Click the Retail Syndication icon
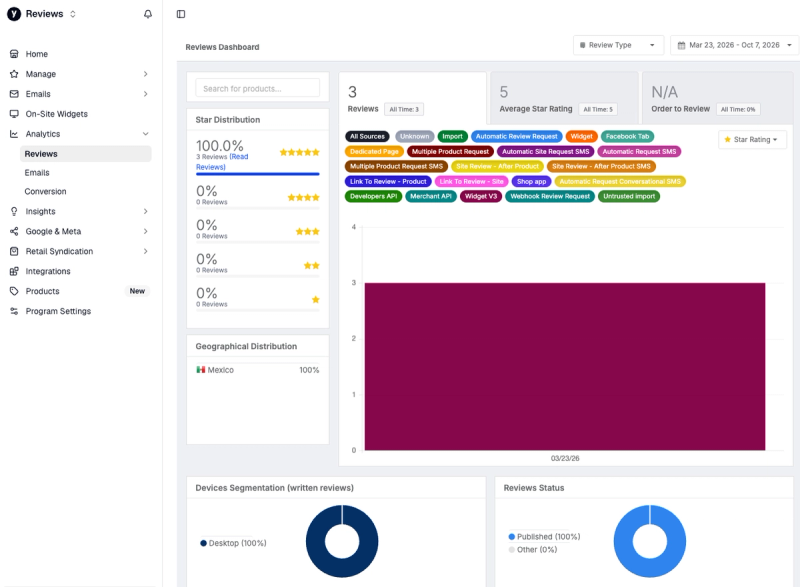This screenshot has height=587, width=800. [x=14, y=251]
